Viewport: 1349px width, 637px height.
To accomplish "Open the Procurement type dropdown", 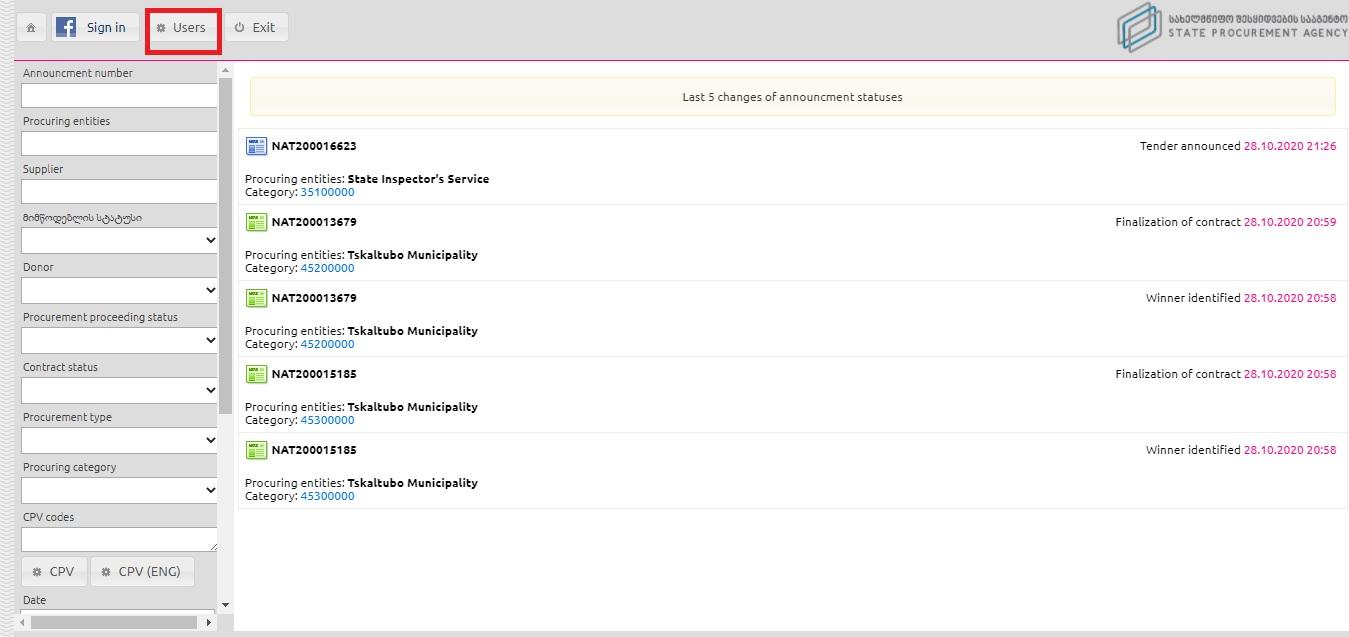I will (119, 440).
